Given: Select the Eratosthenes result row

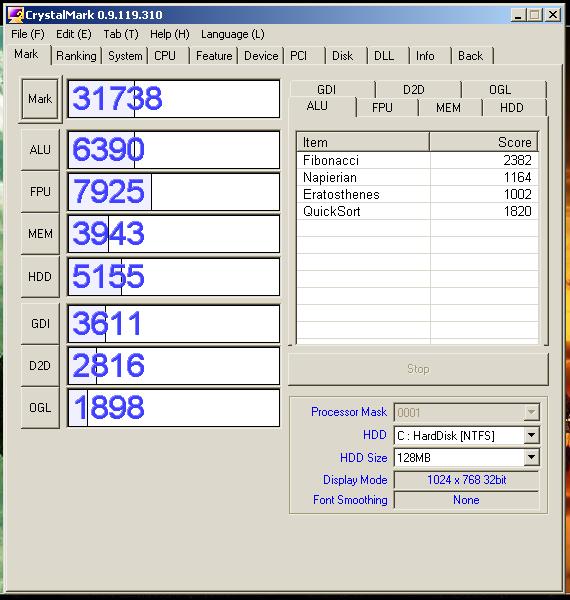Looking at the screenshot, I should [418, 194].
